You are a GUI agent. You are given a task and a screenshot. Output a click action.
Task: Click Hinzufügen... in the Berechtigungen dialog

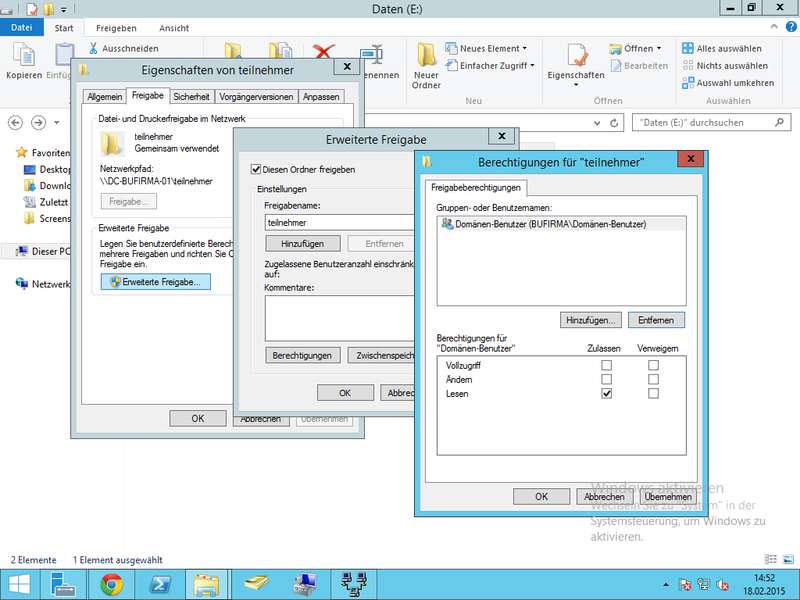point(590,320)
